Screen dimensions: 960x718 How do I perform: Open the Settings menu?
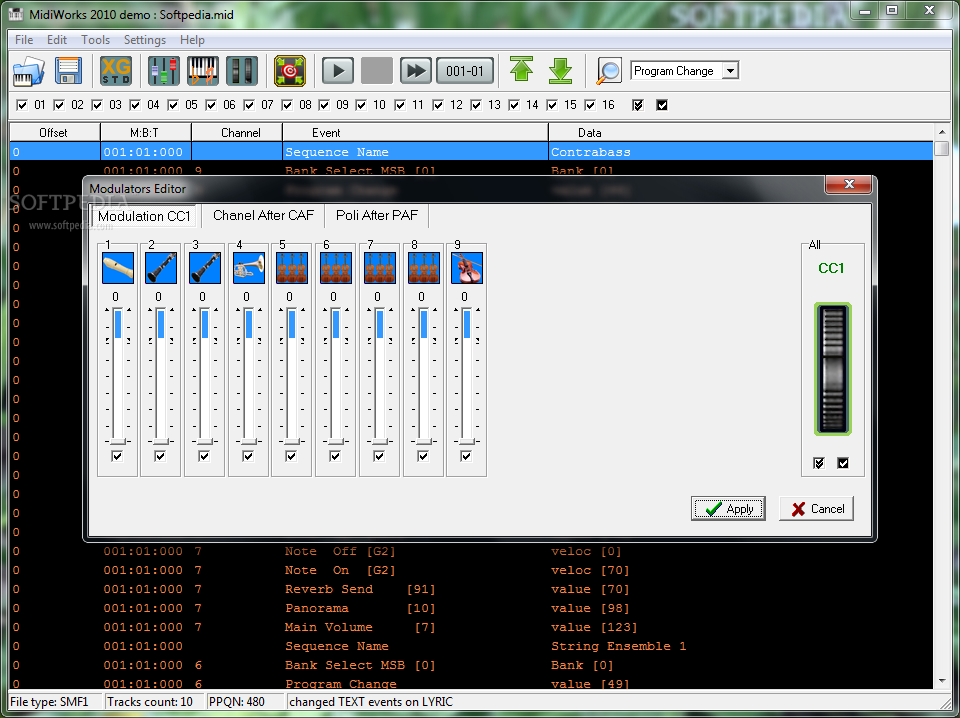tap(144, 40)
